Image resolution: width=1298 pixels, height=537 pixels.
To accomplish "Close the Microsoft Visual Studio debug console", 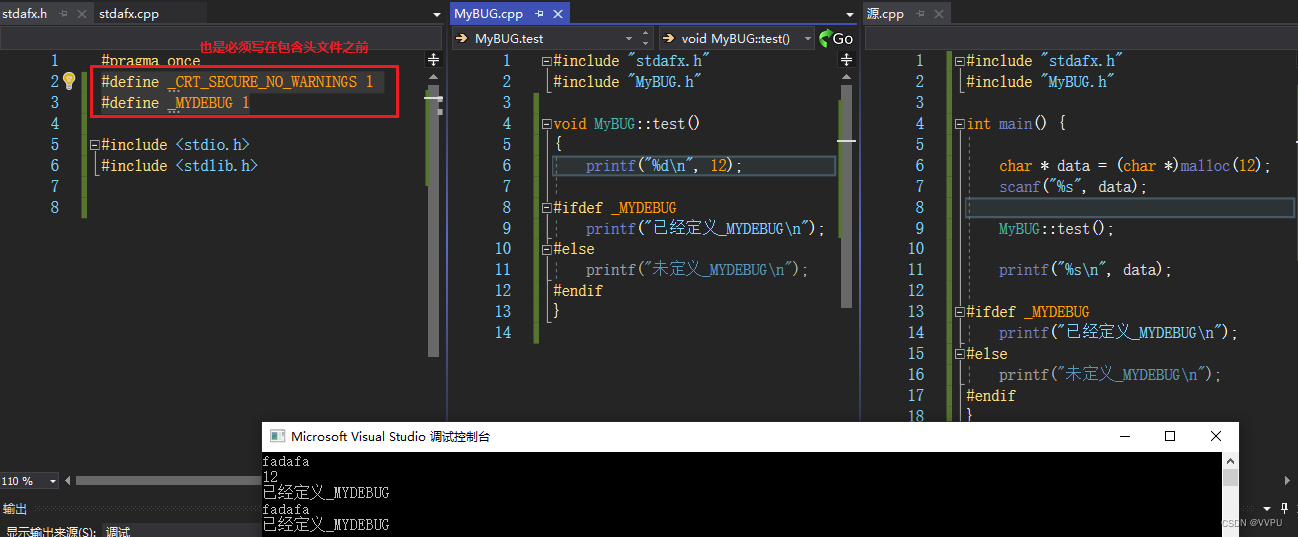I will (1216, 437).
